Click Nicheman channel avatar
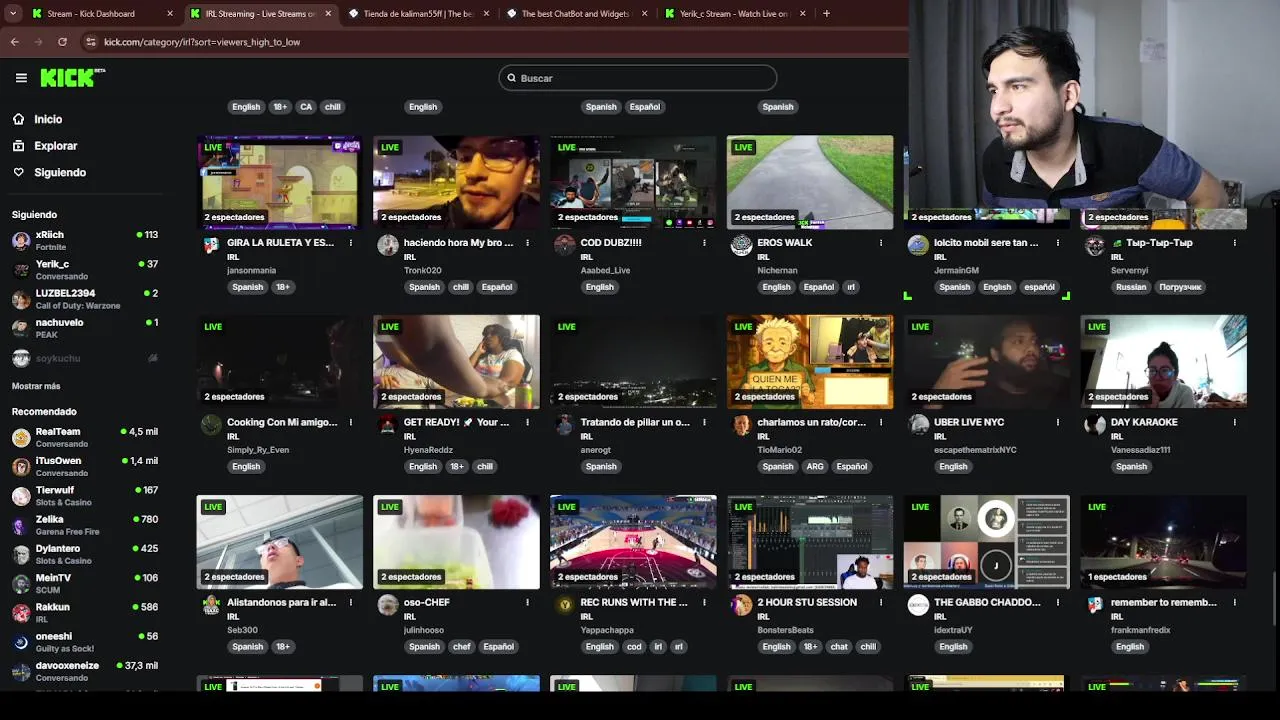Image resolution: width=1280 pixels, height=720 pixels. pyautogui.click(x=741, y=245)
